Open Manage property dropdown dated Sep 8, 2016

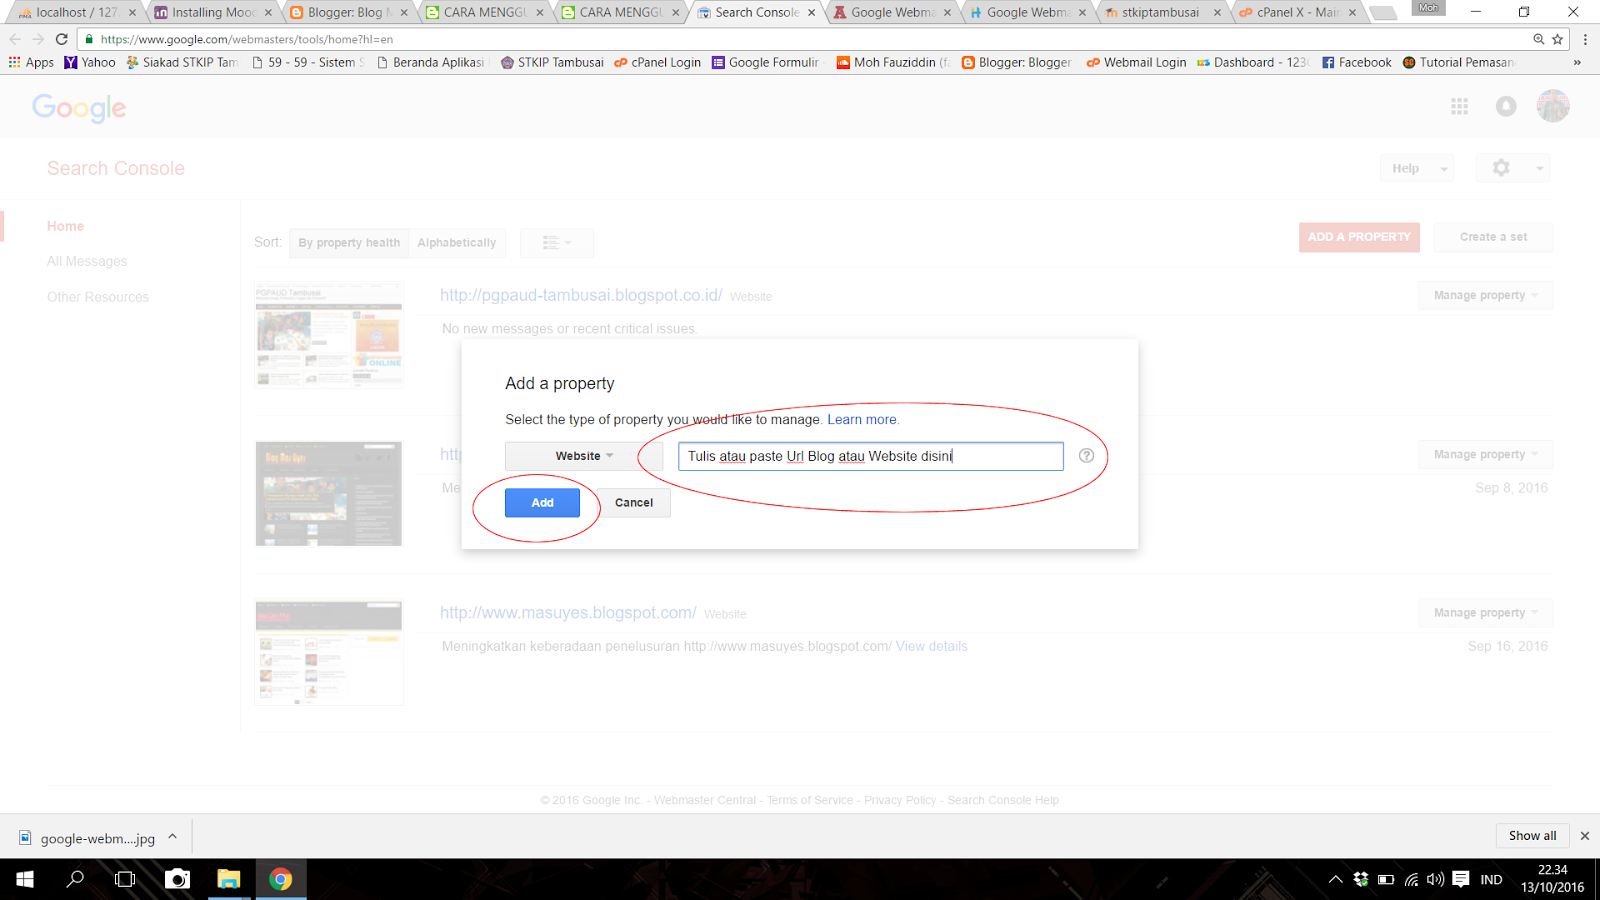1485,454
